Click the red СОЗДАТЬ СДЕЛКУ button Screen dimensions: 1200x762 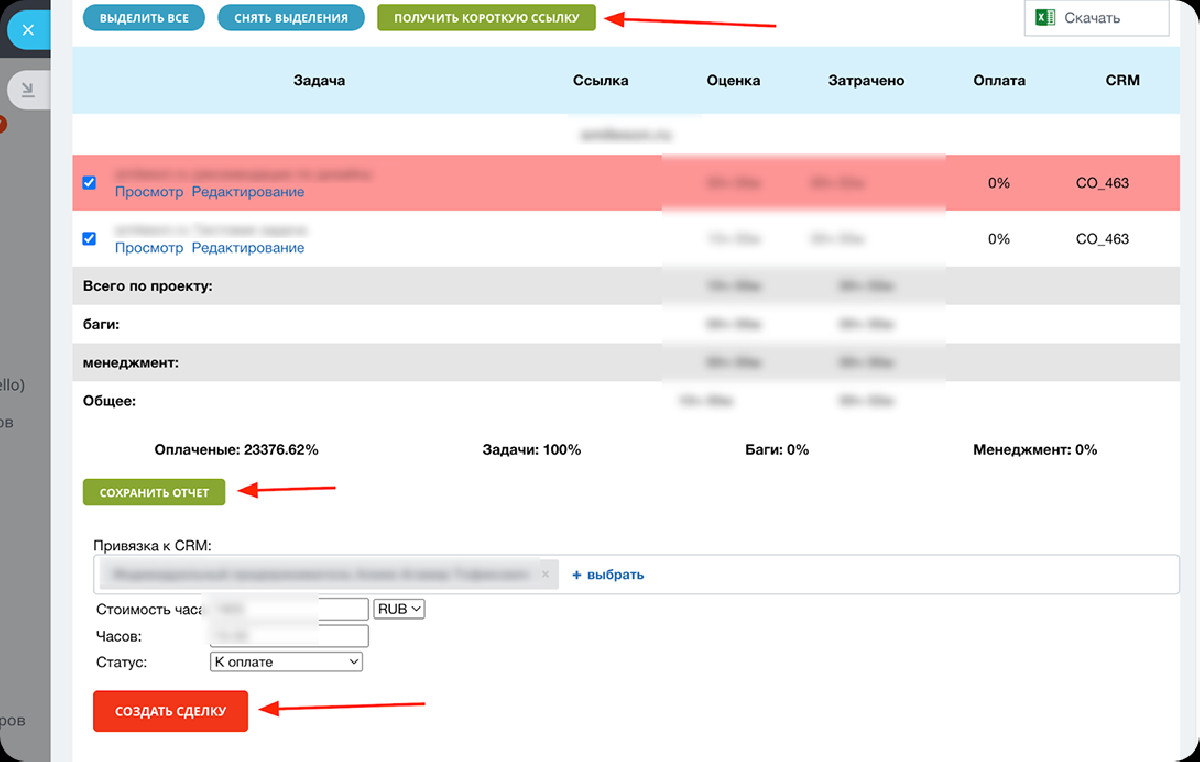(x=170, y=711)
